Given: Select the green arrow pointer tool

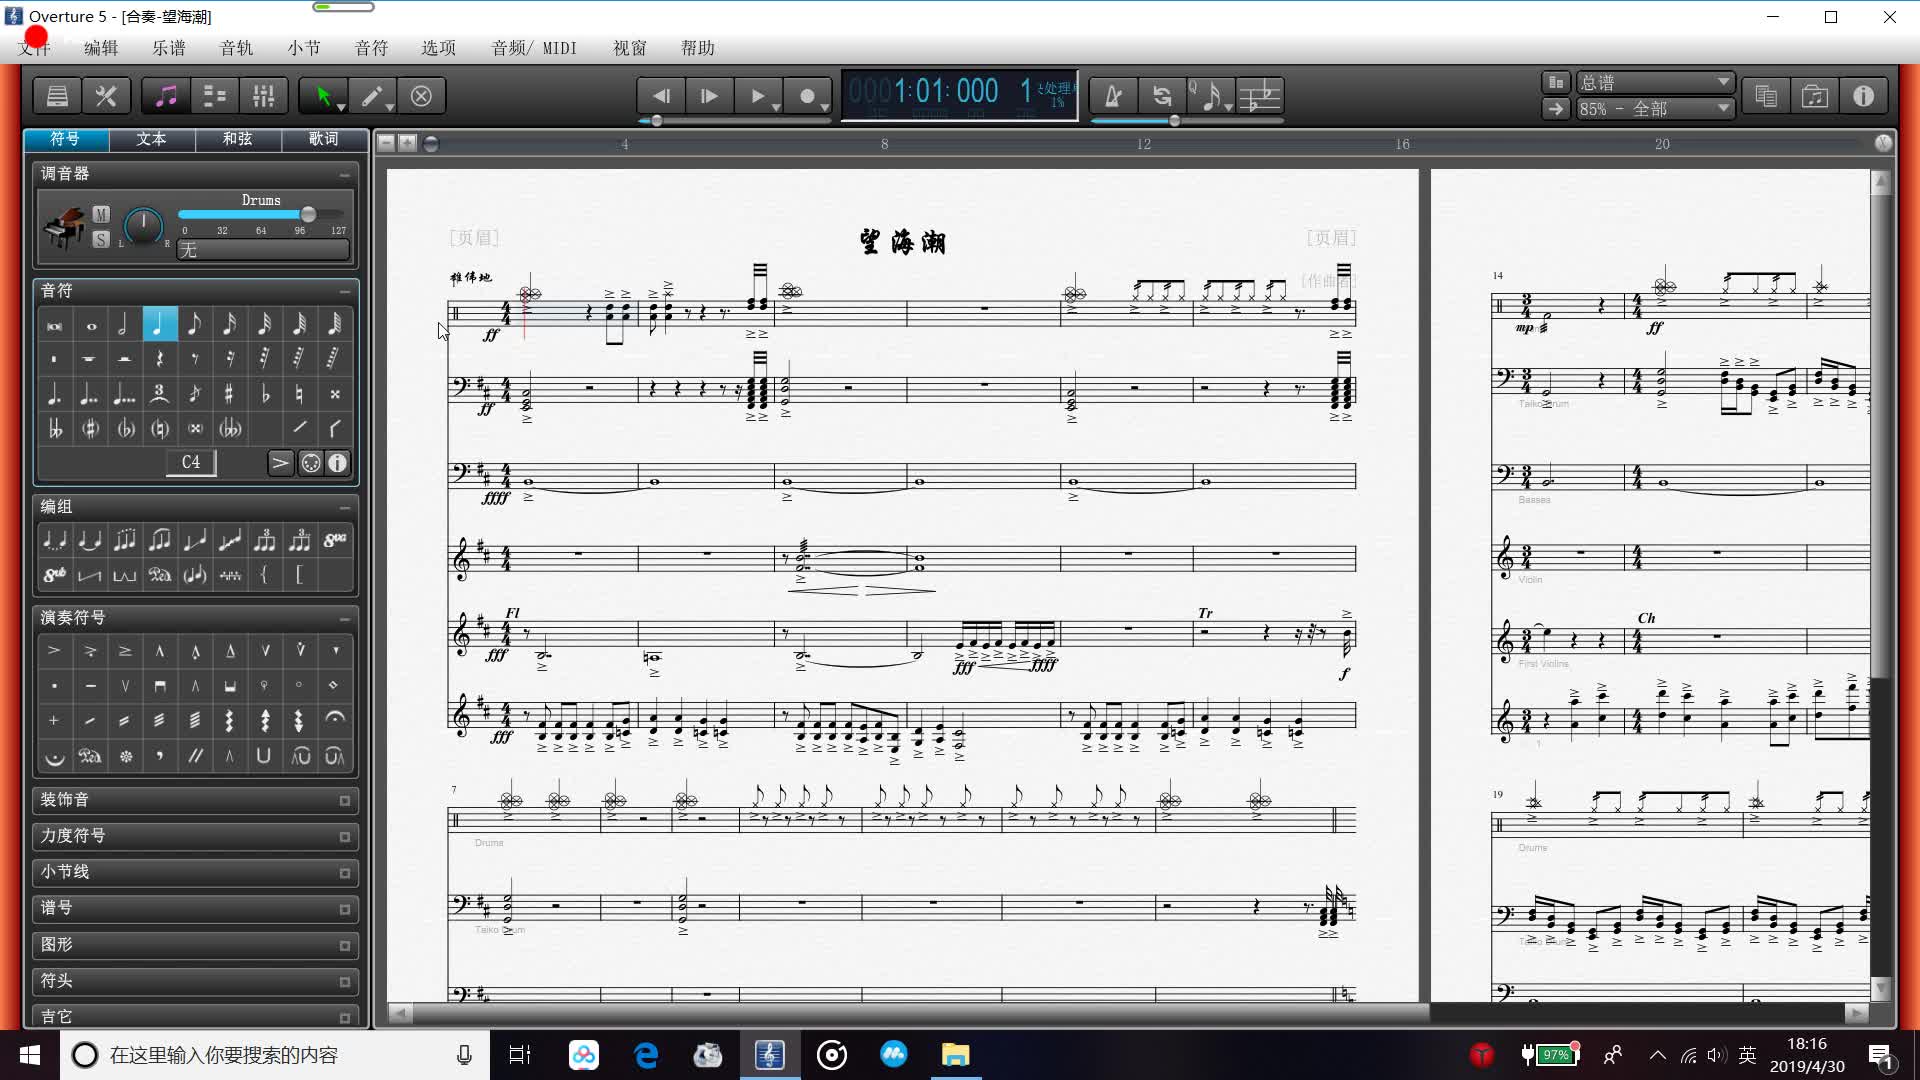Looking at the screenshot, I should (324, 96).
